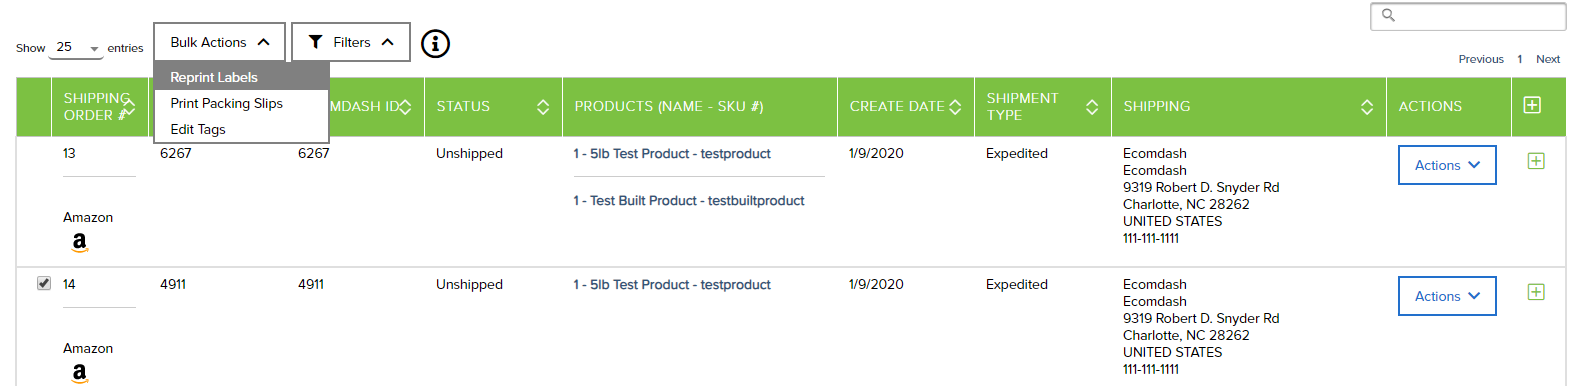Viewport: 1581px width, 386px height.
Task: Collapse the Bulk Actions dropdown
Action: click(220, 42)
